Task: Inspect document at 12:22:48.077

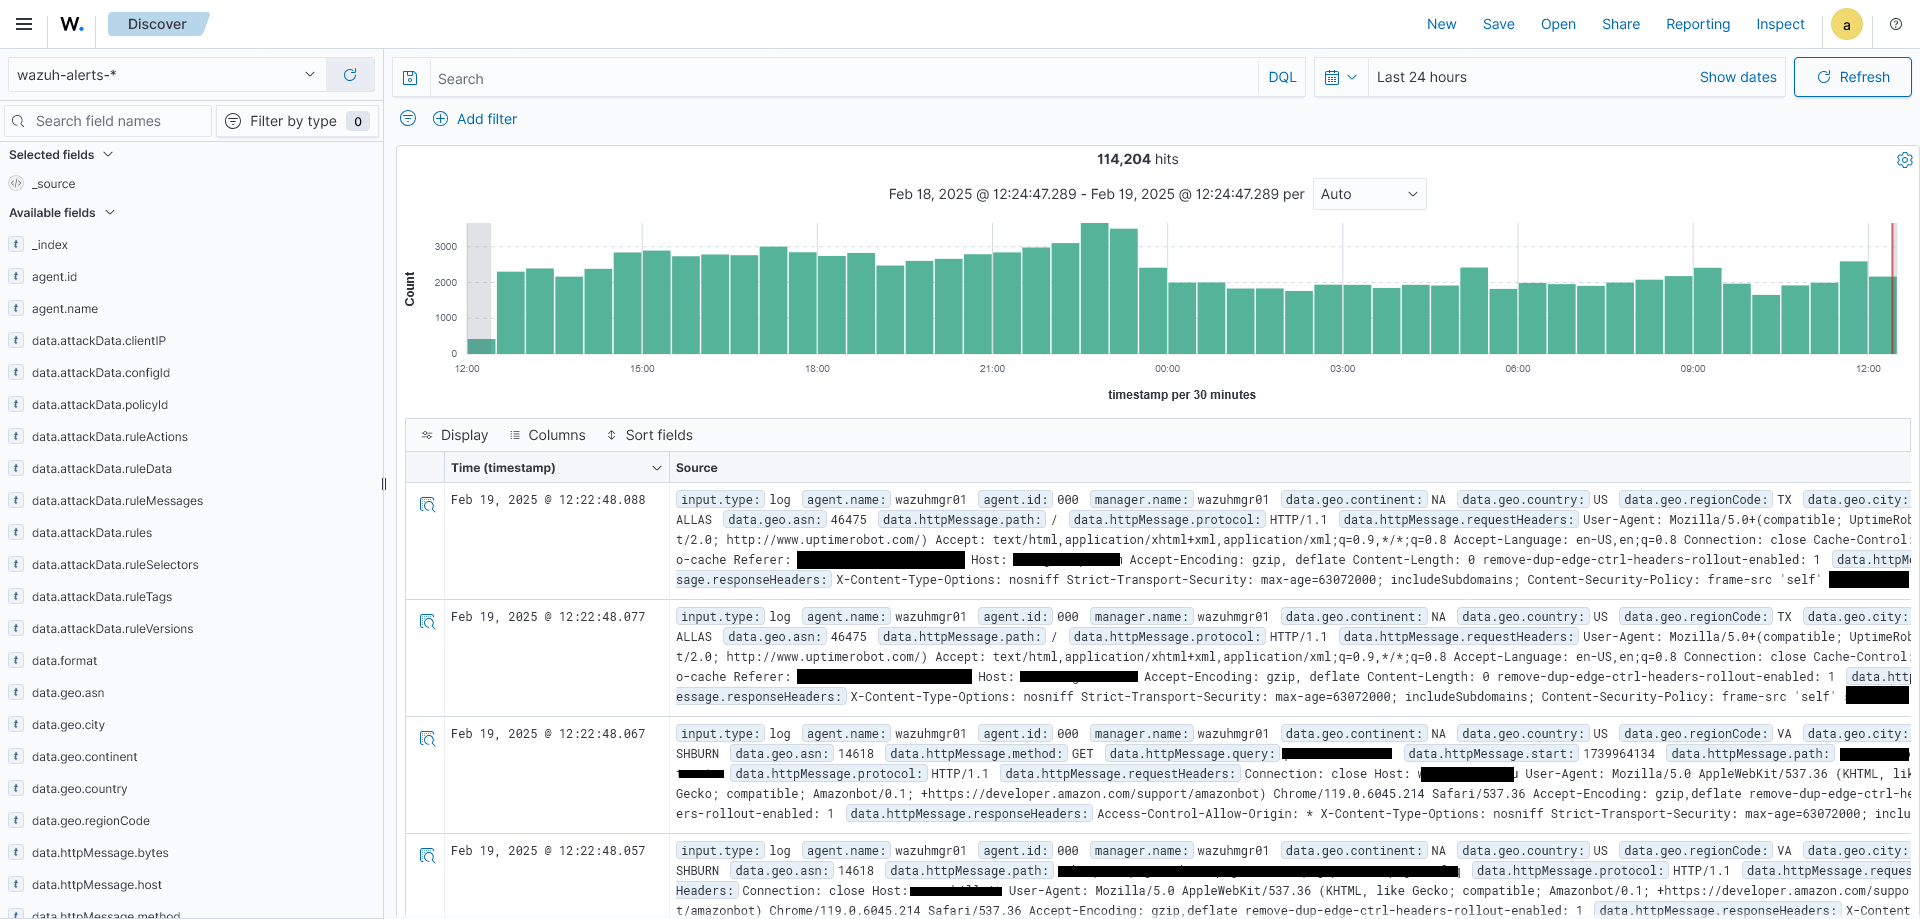Action: point(427,622)
